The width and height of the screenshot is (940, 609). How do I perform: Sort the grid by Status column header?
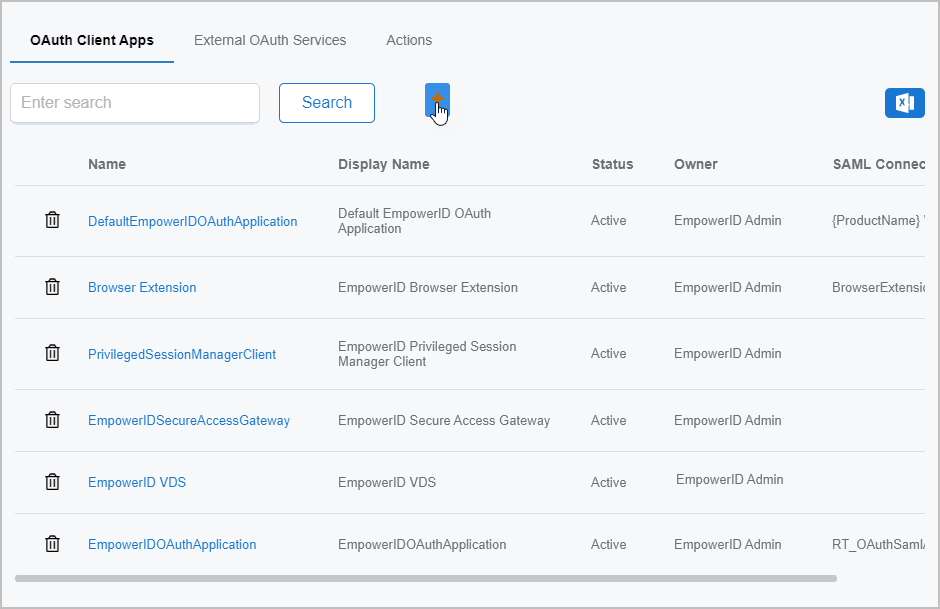(x=612, y=165)
